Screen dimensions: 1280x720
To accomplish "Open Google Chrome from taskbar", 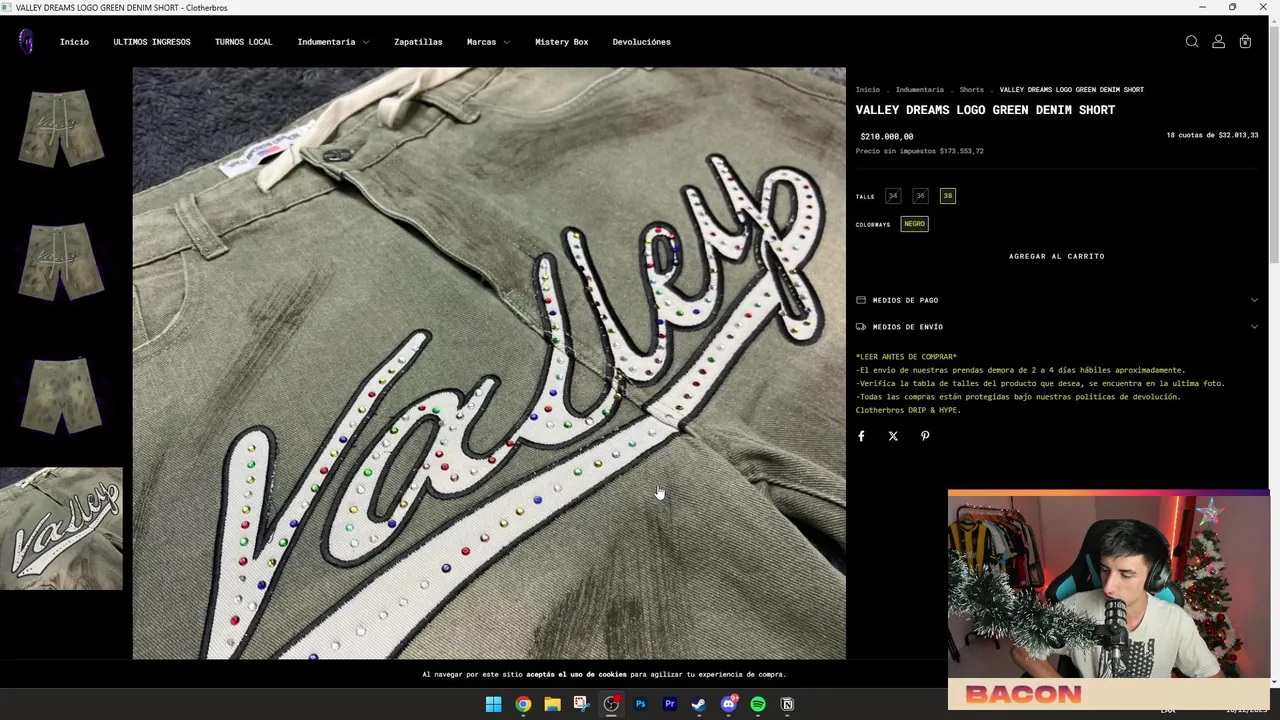I will click(523, 704).
